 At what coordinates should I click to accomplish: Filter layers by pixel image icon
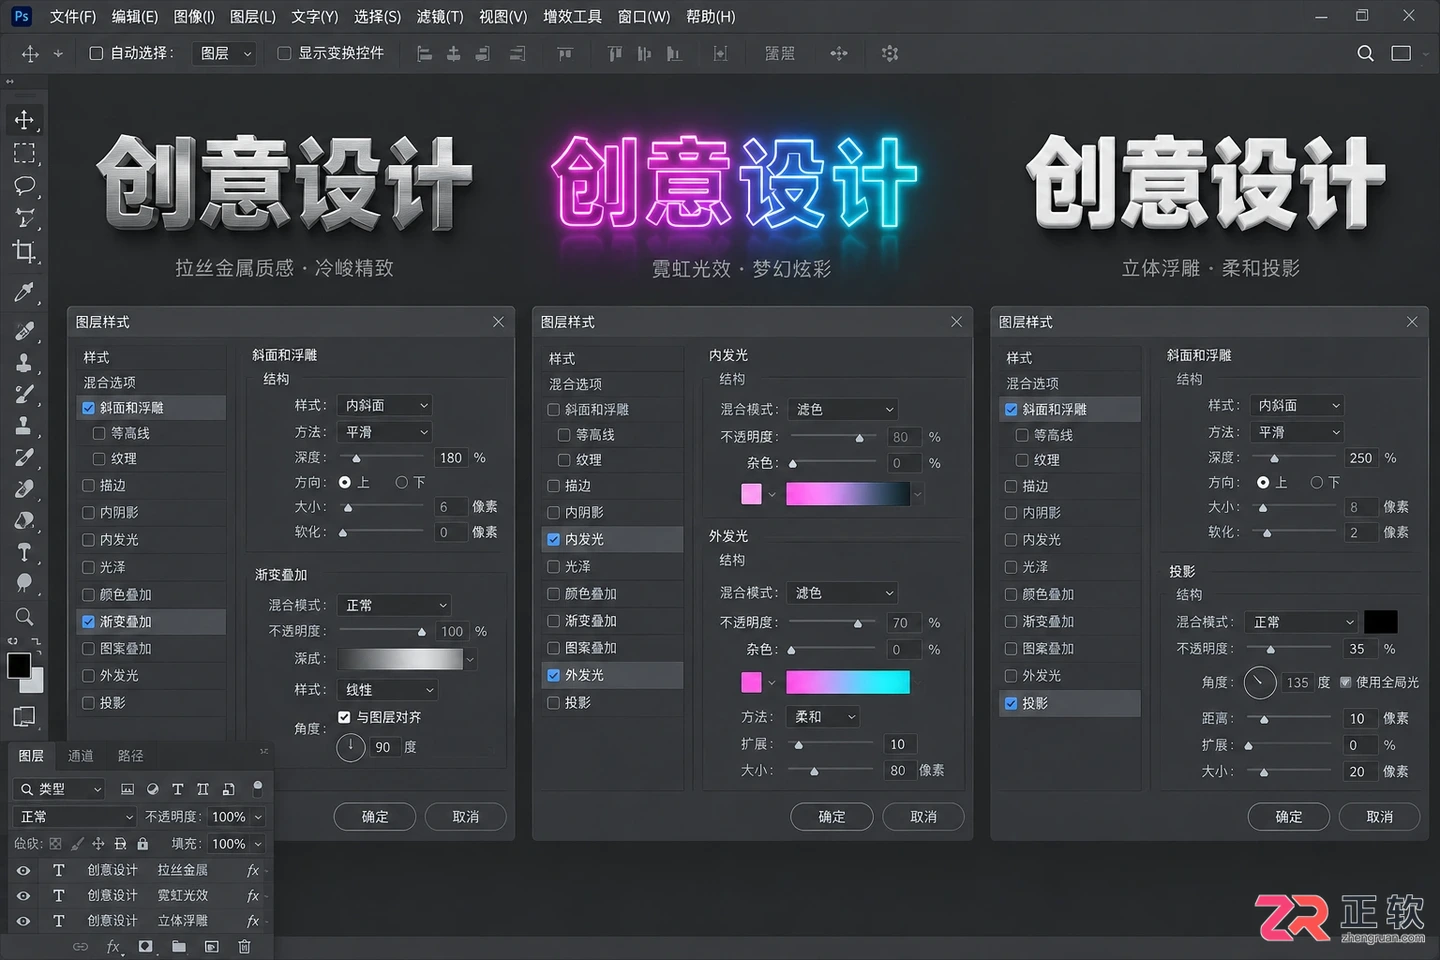coord(127,789)
